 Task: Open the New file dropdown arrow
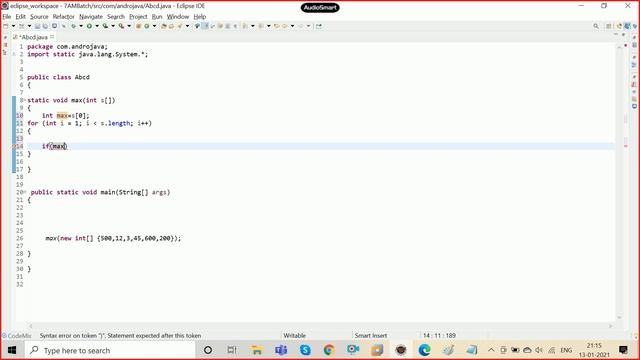[x=13, y=26]
